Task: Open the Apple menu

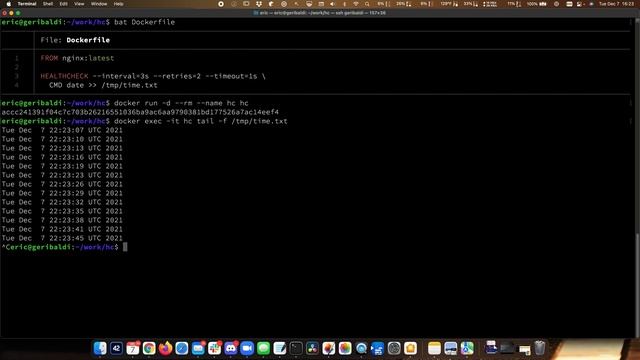Action: pyautogui.click(x=9, y=4)
